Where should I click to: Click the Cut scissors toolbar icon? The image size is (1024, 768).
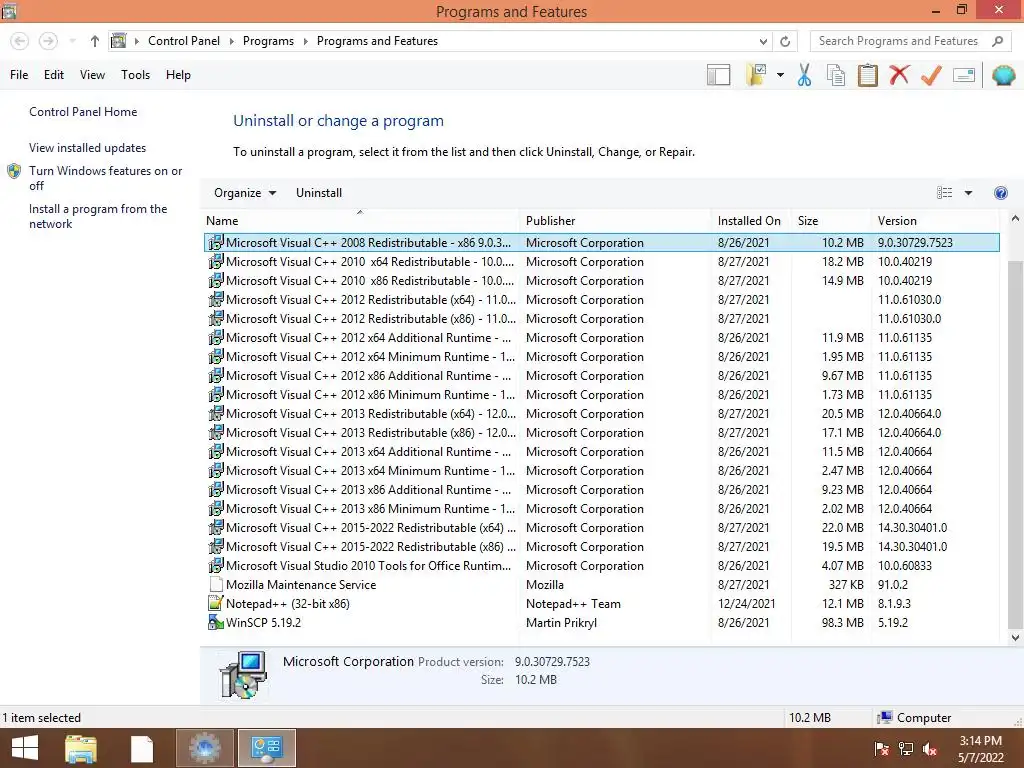804,75
